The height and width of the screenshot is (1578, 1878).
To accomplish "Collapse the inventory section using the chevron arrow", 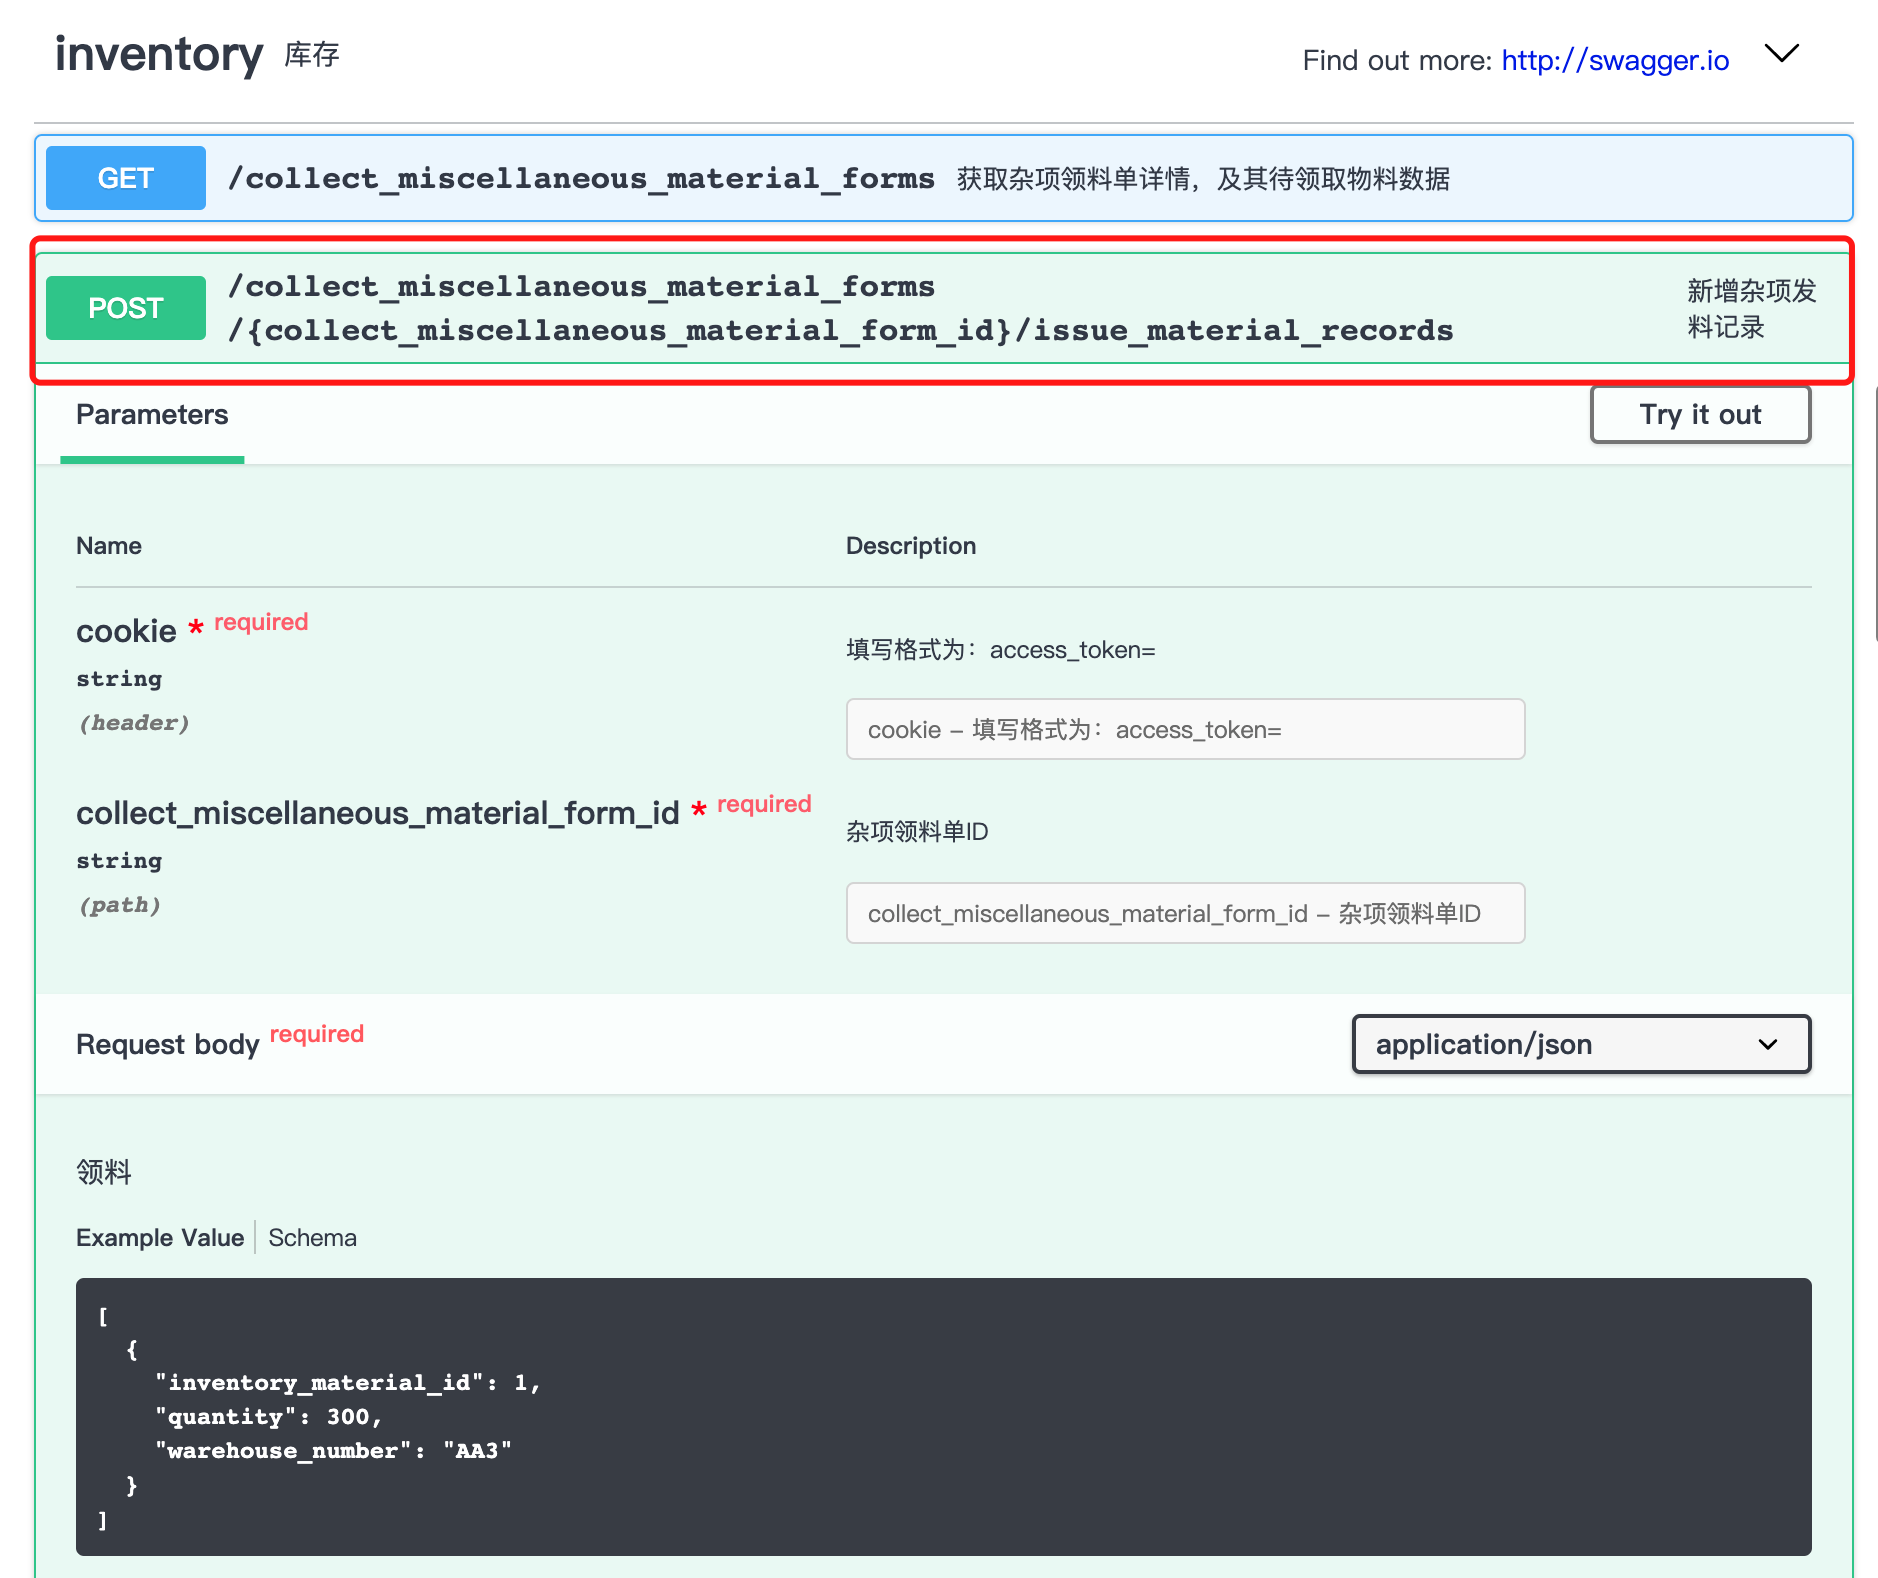I will click(1781, 54).
